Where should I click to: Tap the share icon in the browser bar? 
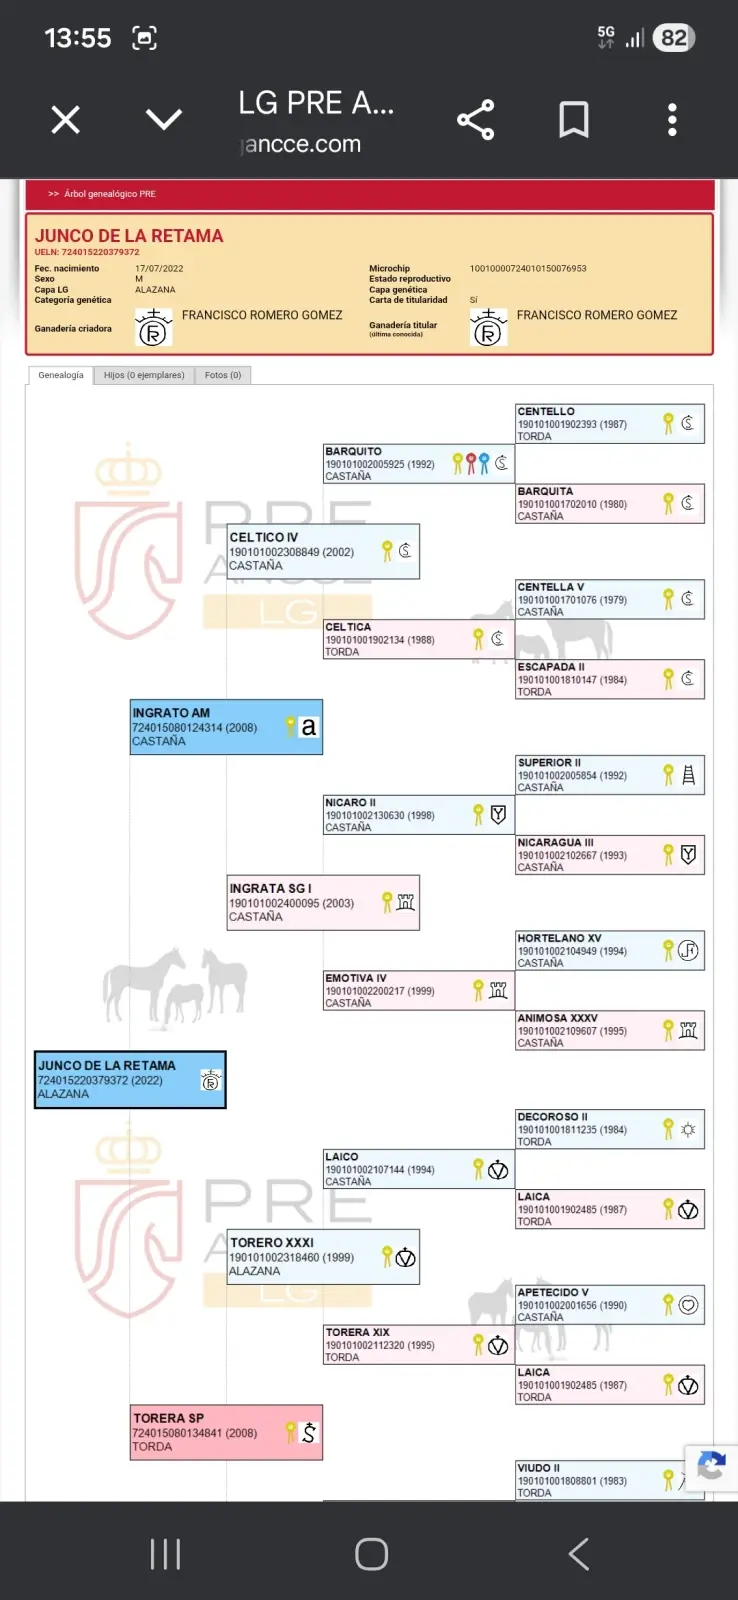(475, 120)
